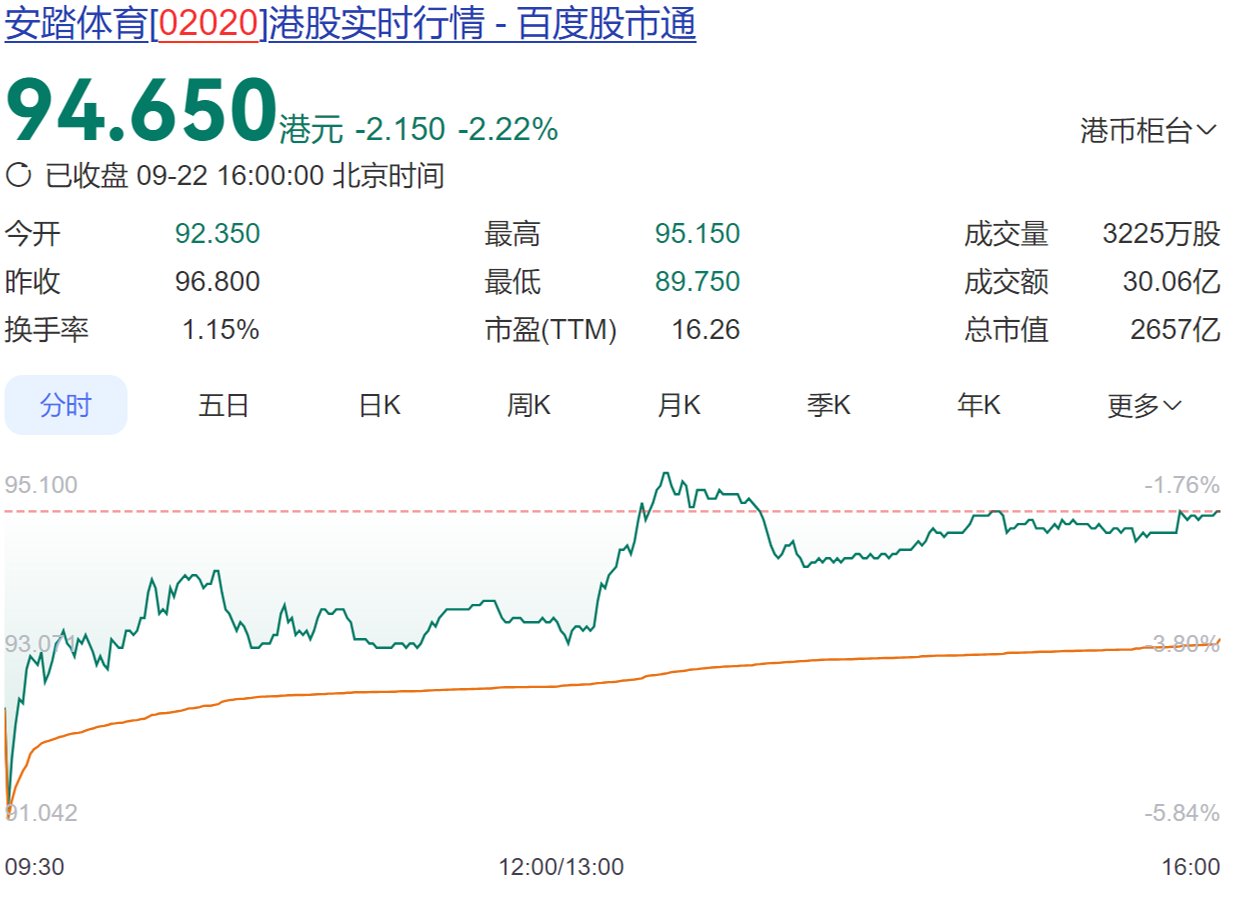Expand the 更多 chart options menu
This screenshot has width=1249, height=902.
[x=1144, y=405]
